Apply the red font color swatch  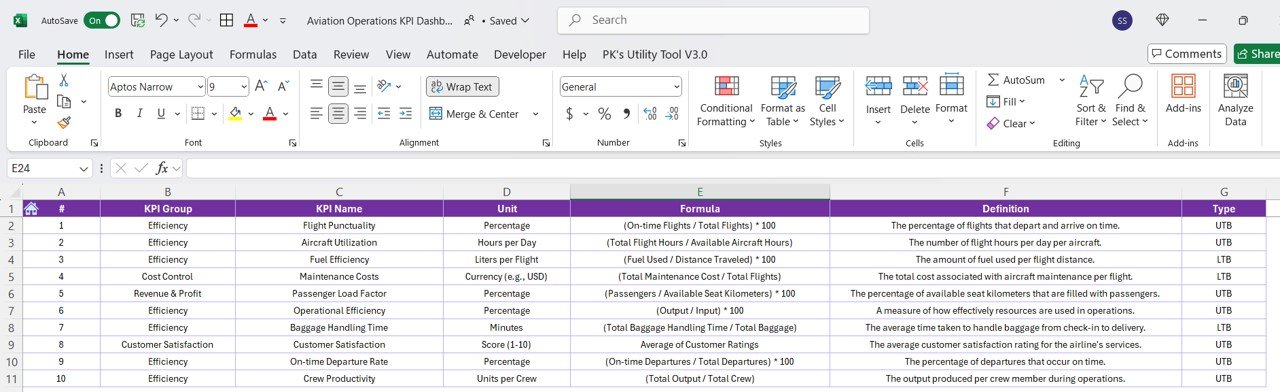coord(269,114)
